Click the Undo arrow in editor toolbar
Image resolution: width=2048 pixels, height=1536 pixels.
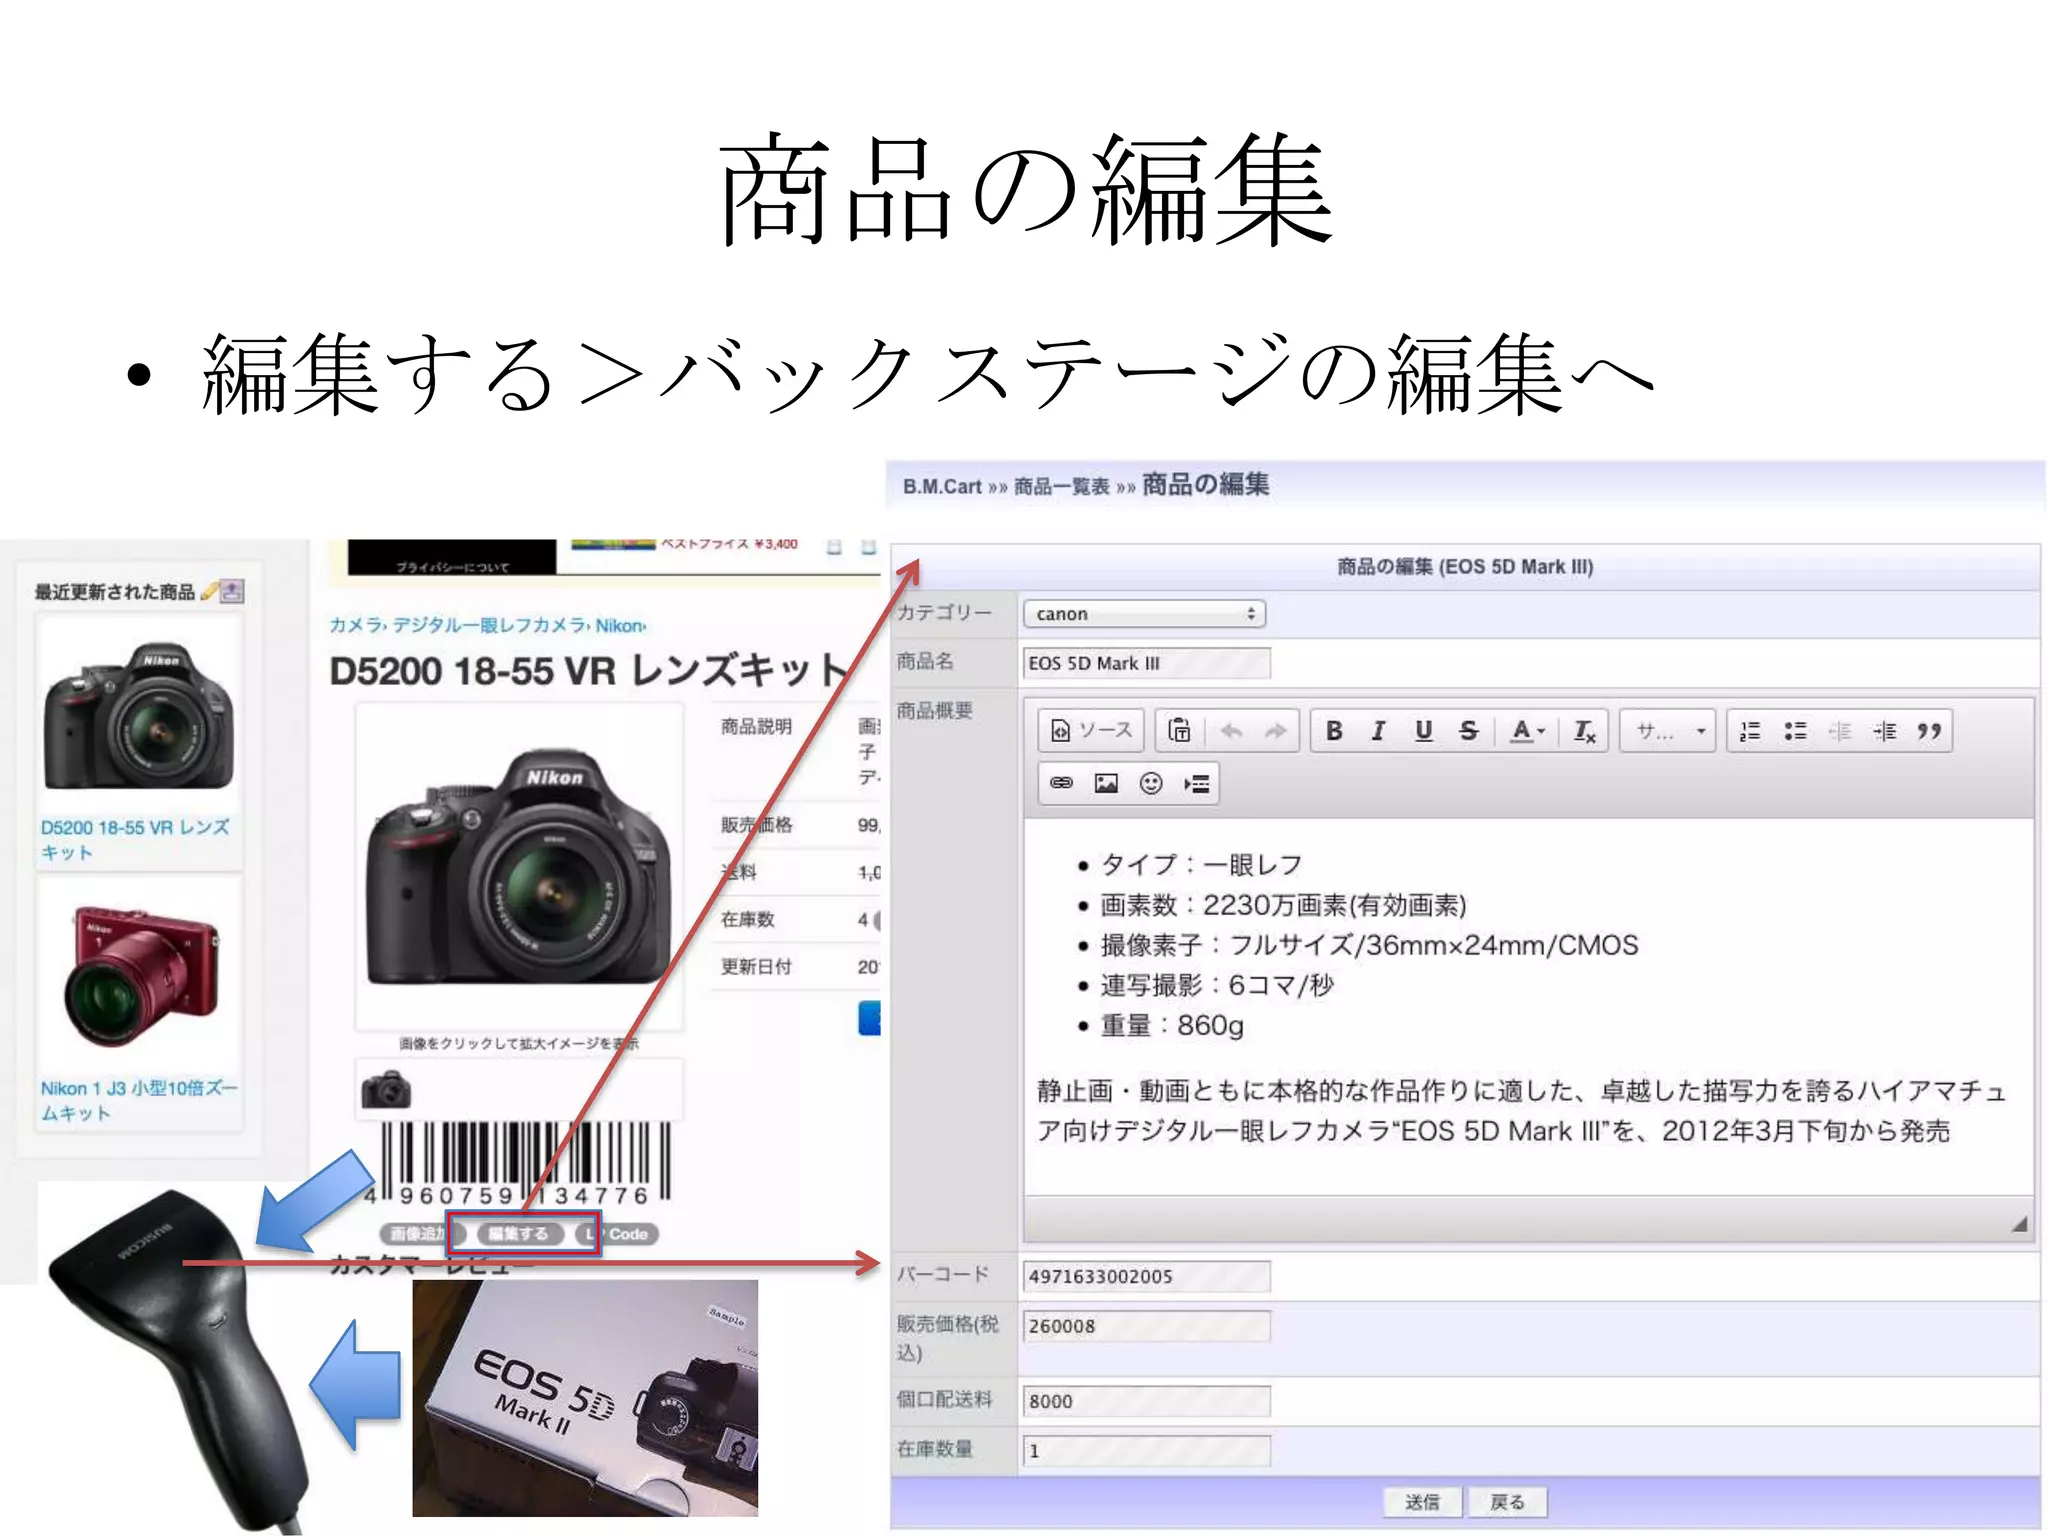1231,731
